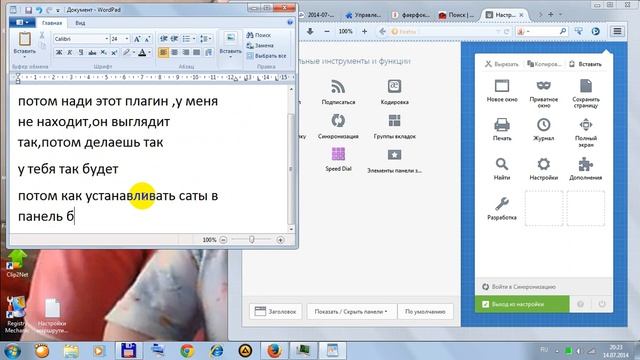Click Поиск (Find) in WordPad ribbon
The image size is (640, 360).
259,35
